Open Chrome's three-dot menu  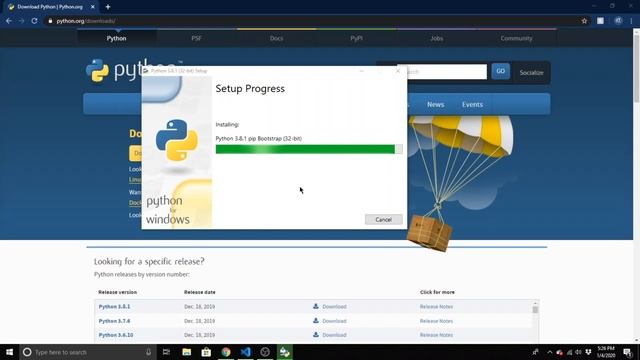pos(632,21)
